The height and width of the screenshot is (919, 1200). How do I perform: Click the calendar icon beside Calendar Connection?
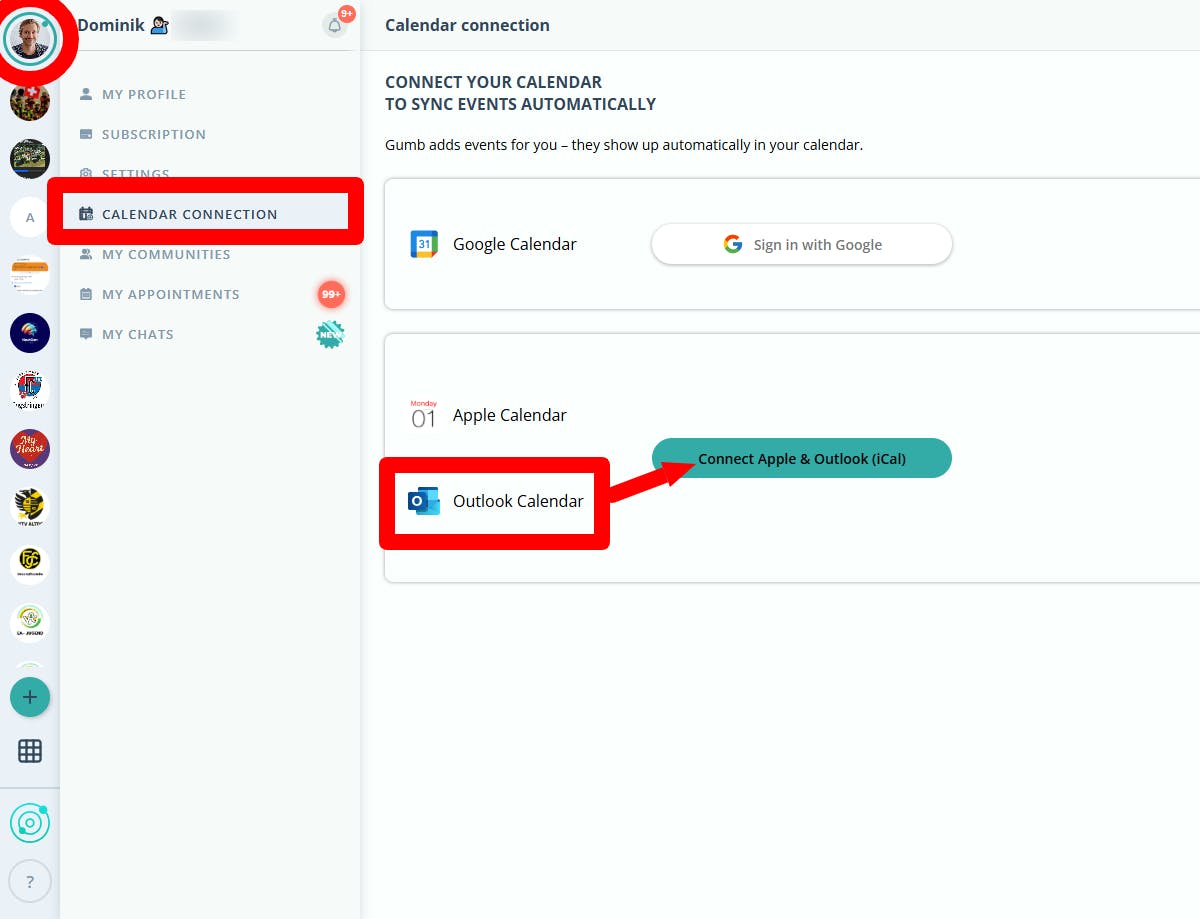tap(86, 214)
